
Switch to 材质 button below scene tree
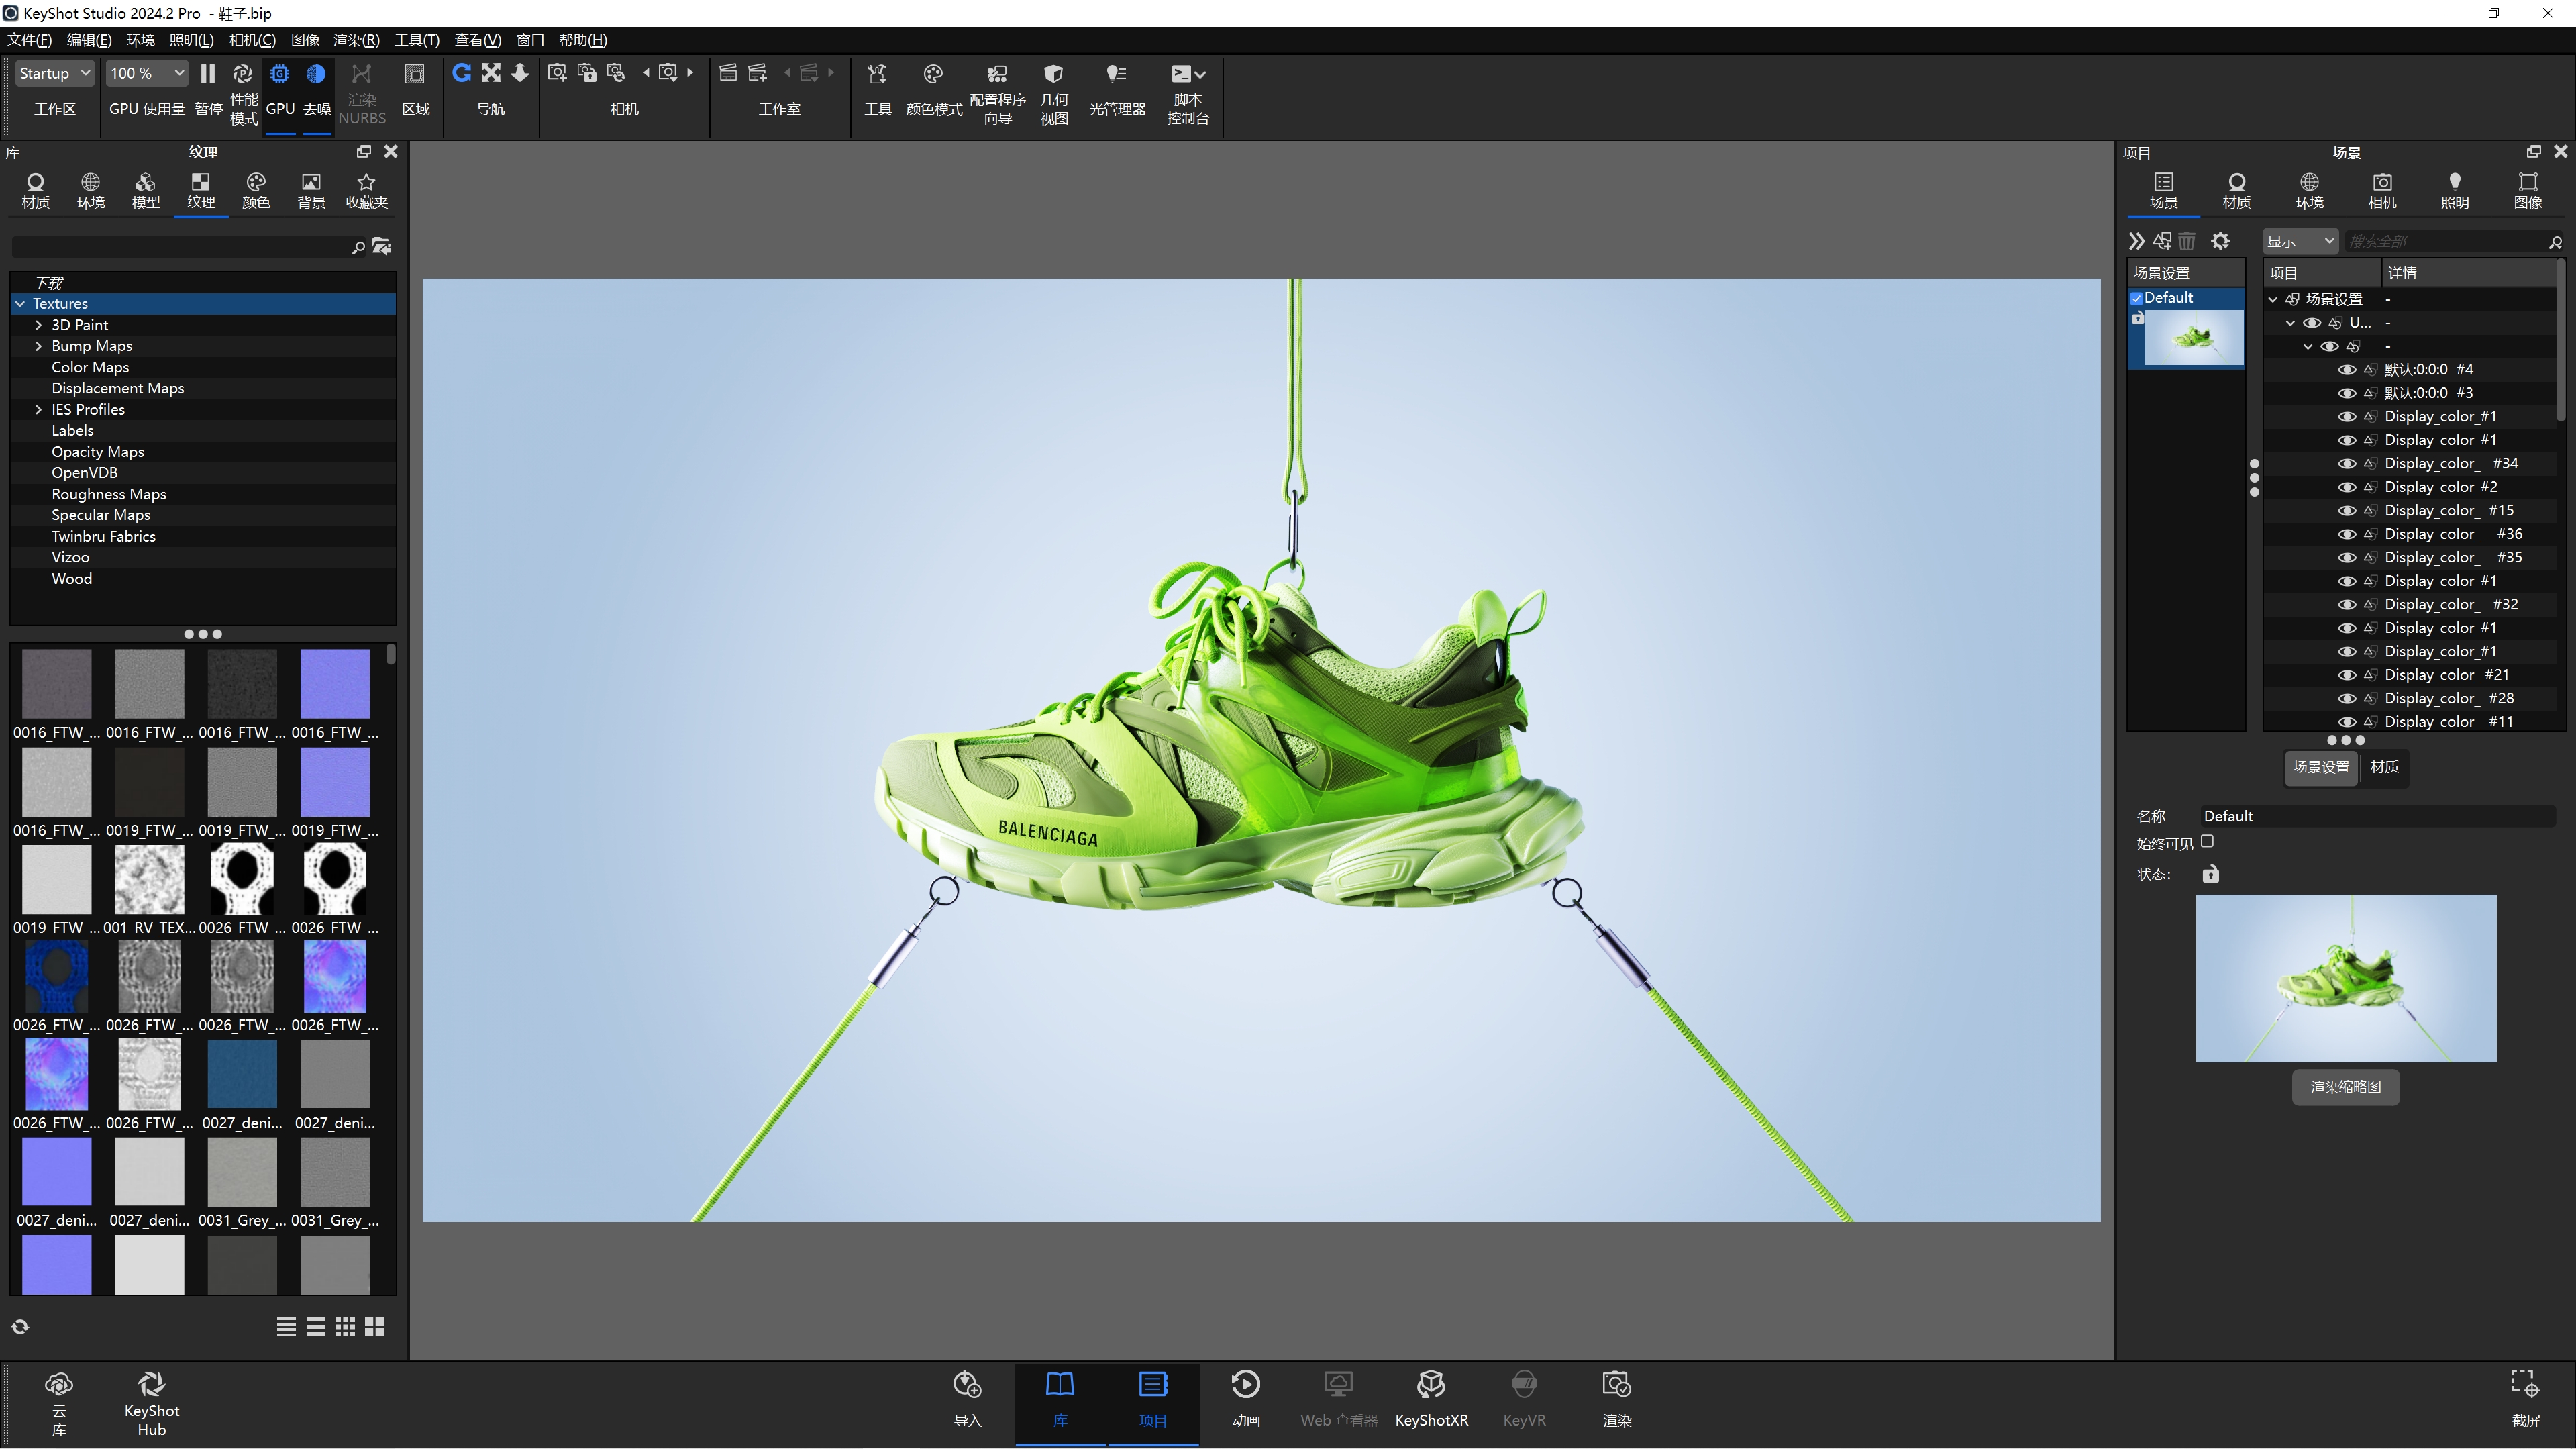tap(2385, 767)
